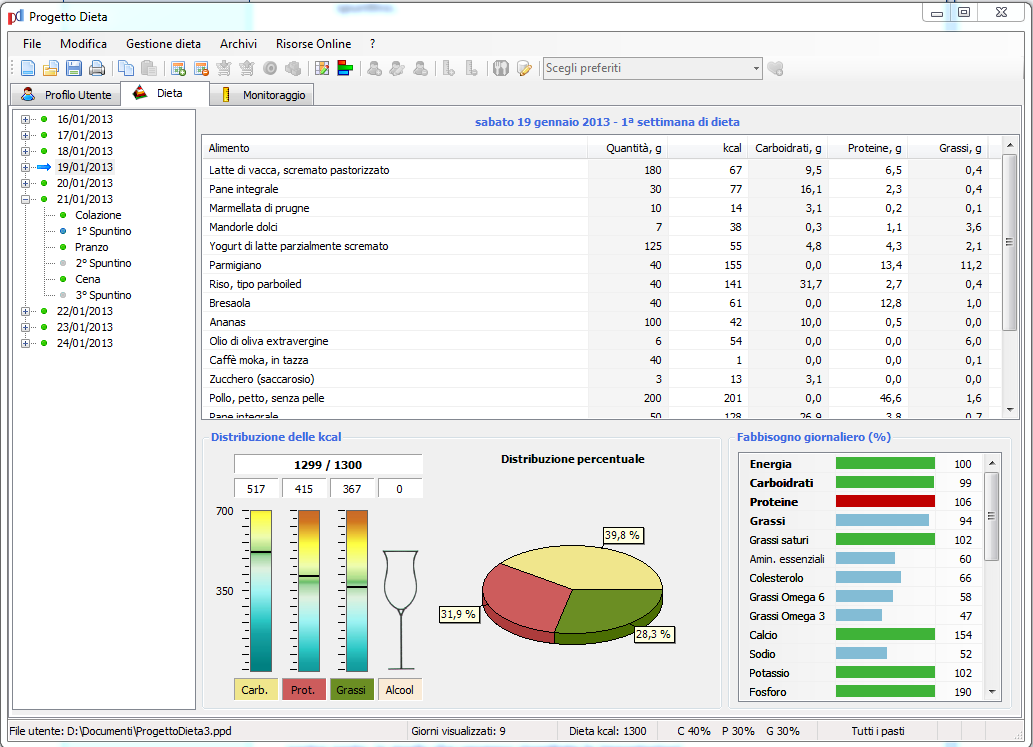The height and width of the screenshot is (747, 1033).
Task: Switch to the Monitoraggio tab
Action: point(265,94)
